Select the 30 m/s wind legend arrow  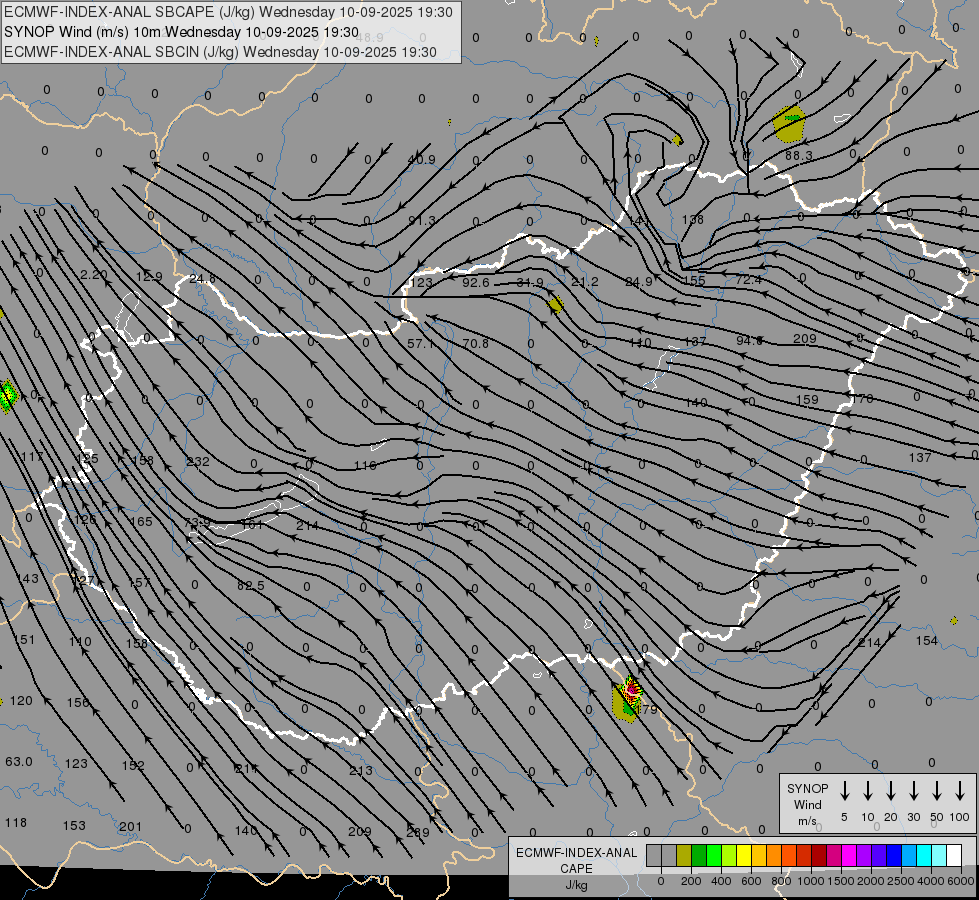[x=914, y=791]
